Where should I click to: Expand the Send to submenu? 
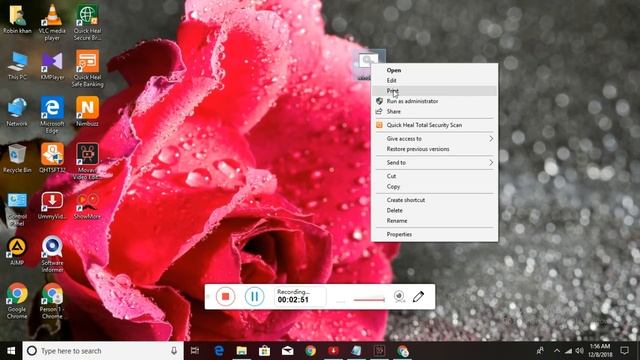point(434,162)
